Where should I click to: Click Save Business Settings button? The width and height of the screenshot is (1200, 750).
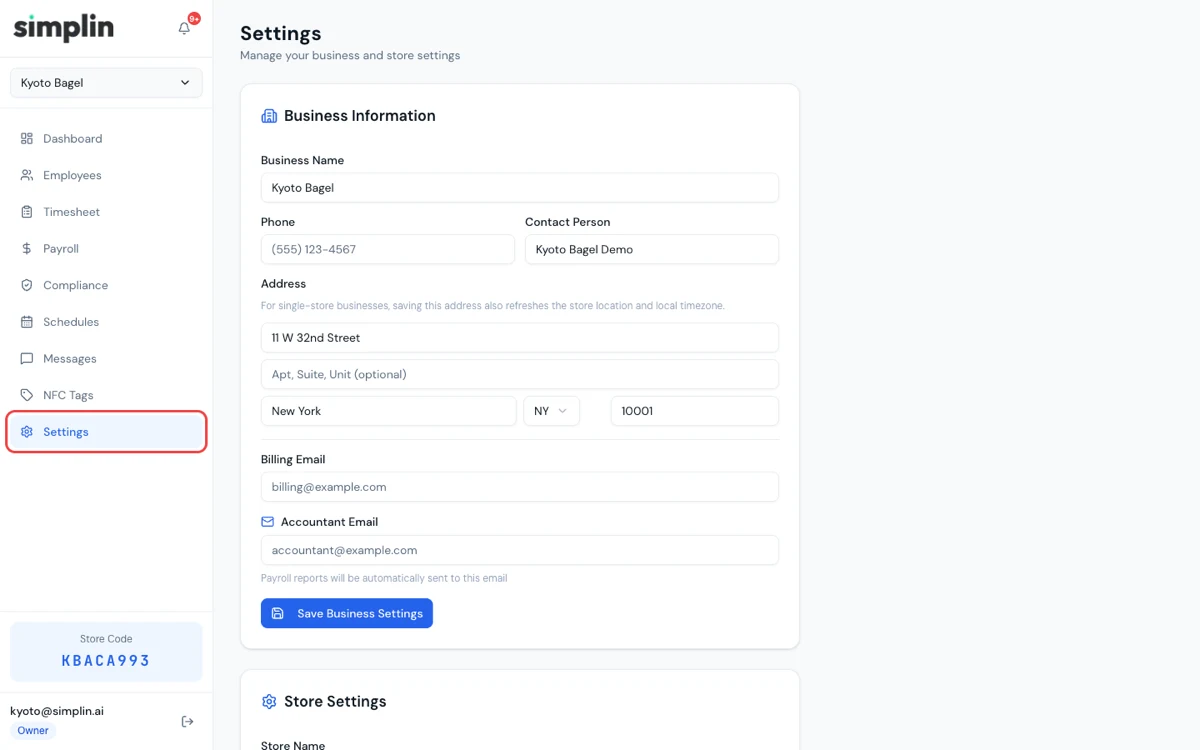[x=347, y=613]
